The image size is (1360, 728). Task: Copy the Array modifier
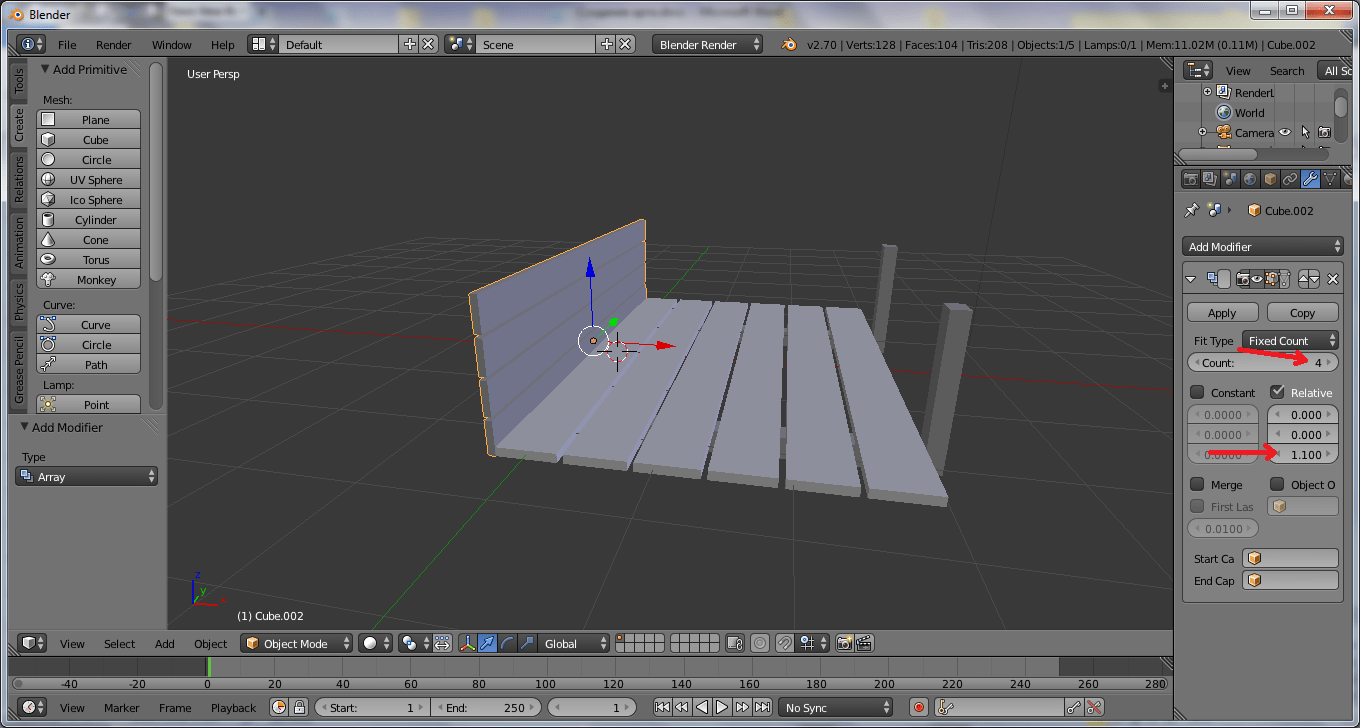click(x=1302, y=312)
